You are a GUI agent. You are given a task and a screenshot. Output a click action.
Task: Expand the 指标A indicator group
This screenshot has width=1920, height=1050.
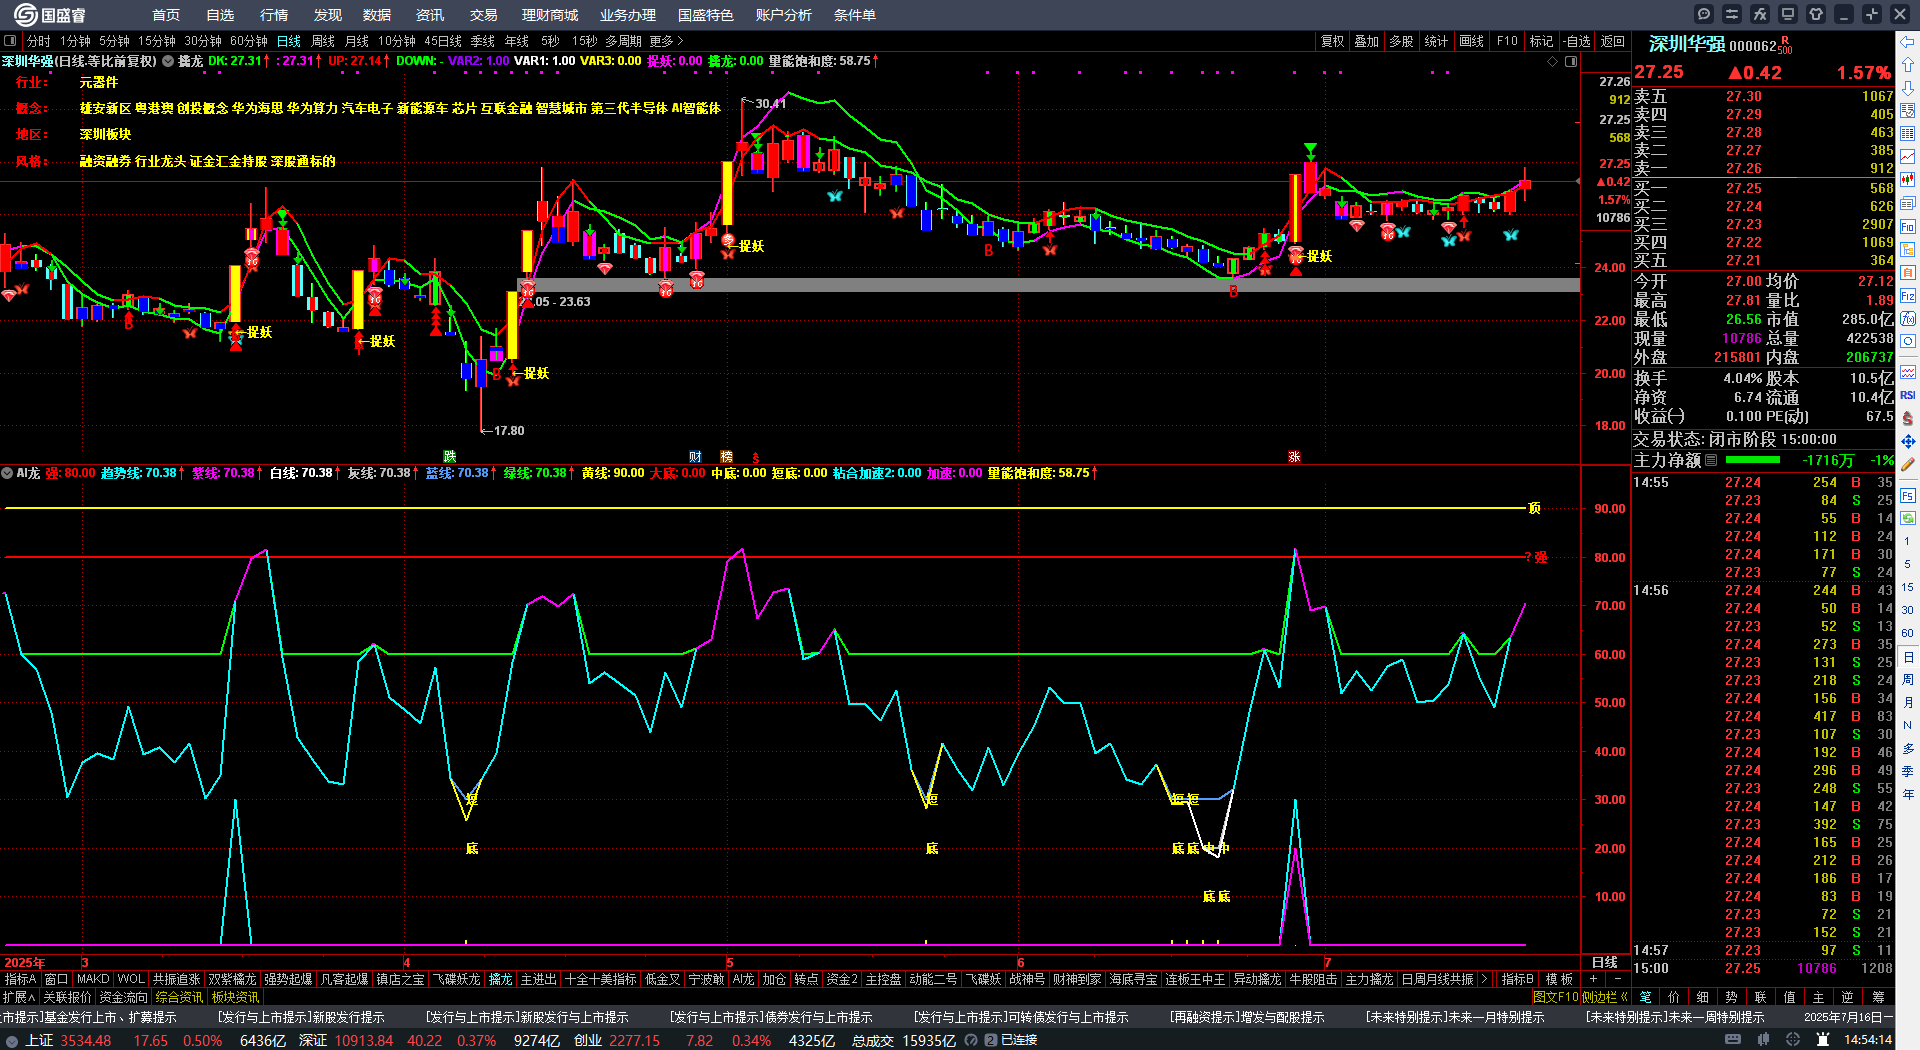pos(20,979)
